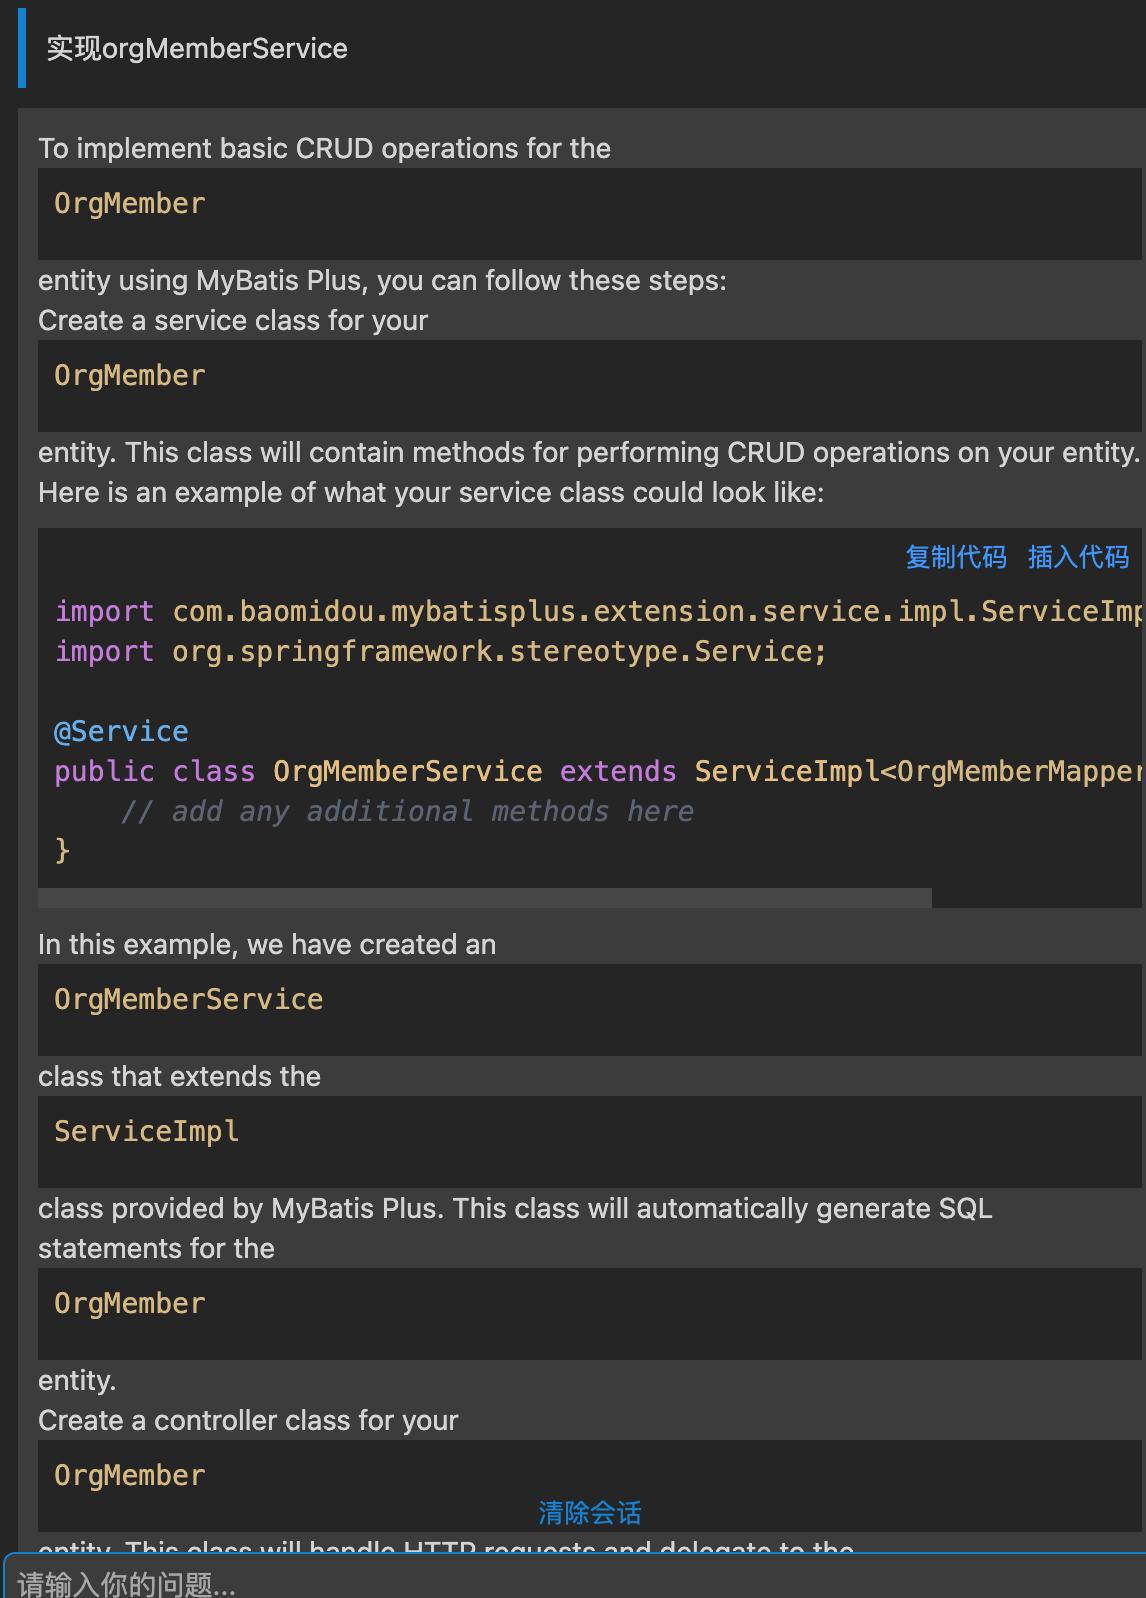1146x1598 pixels.
Task: Click the 复制代码 copy code link
Action: point(955,557)
